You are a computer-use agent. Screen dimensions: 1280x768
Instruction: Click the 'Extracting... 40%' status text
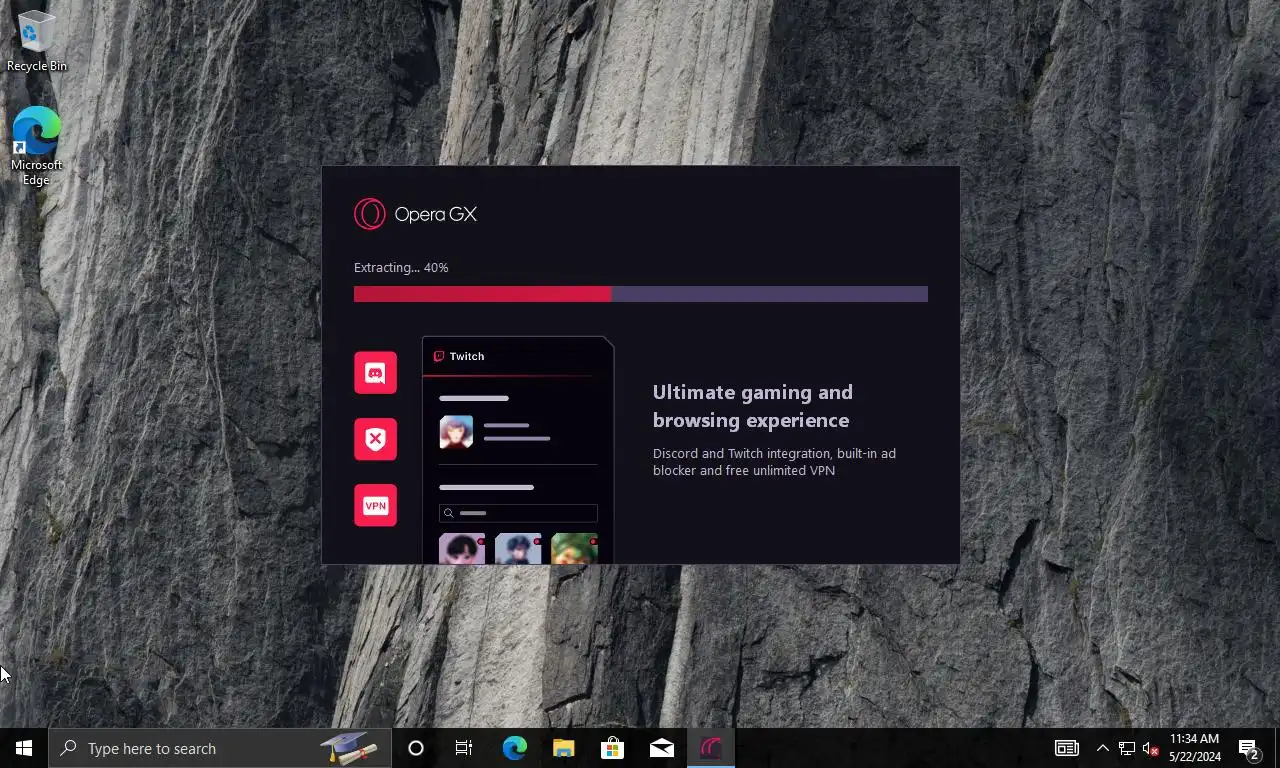point(401,267)
